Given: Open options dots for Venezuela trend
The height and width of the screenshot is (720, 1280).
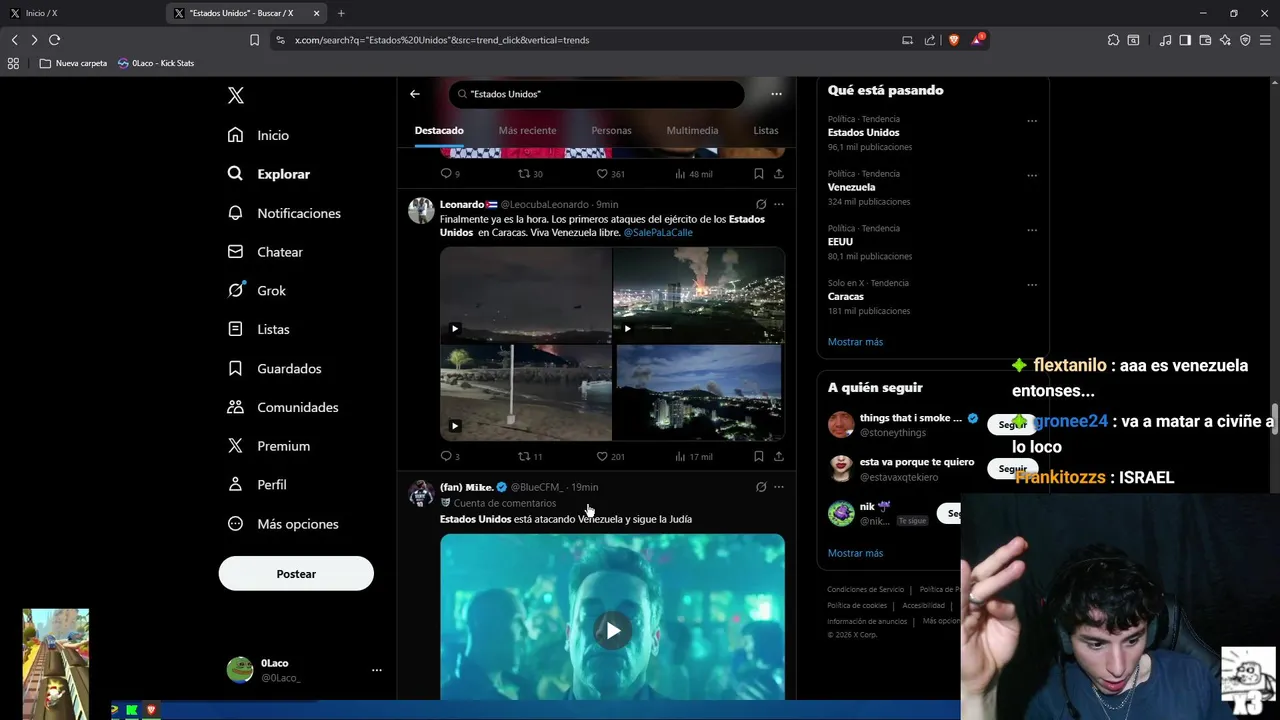Looking at the screenshot, I should (1032, 176).
